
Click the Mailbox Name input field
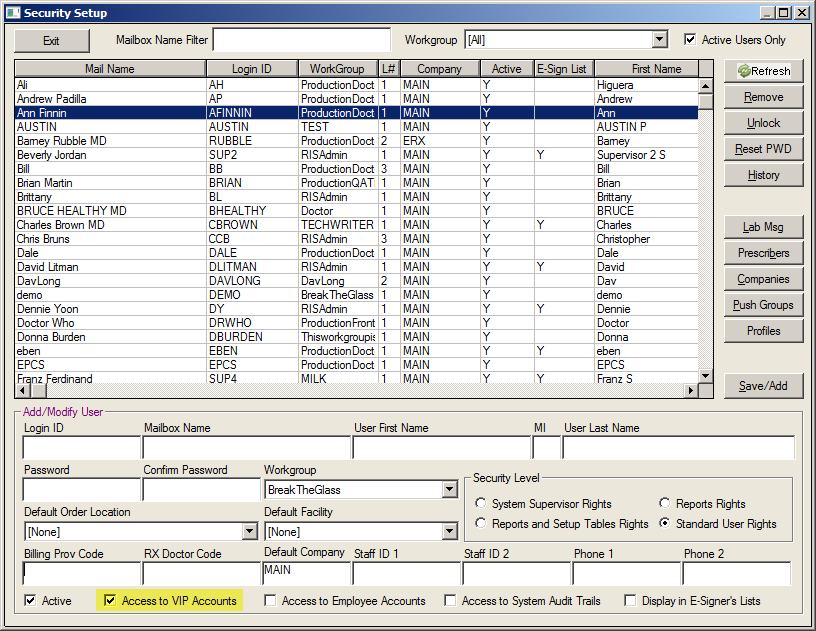[x=247, y=447]
